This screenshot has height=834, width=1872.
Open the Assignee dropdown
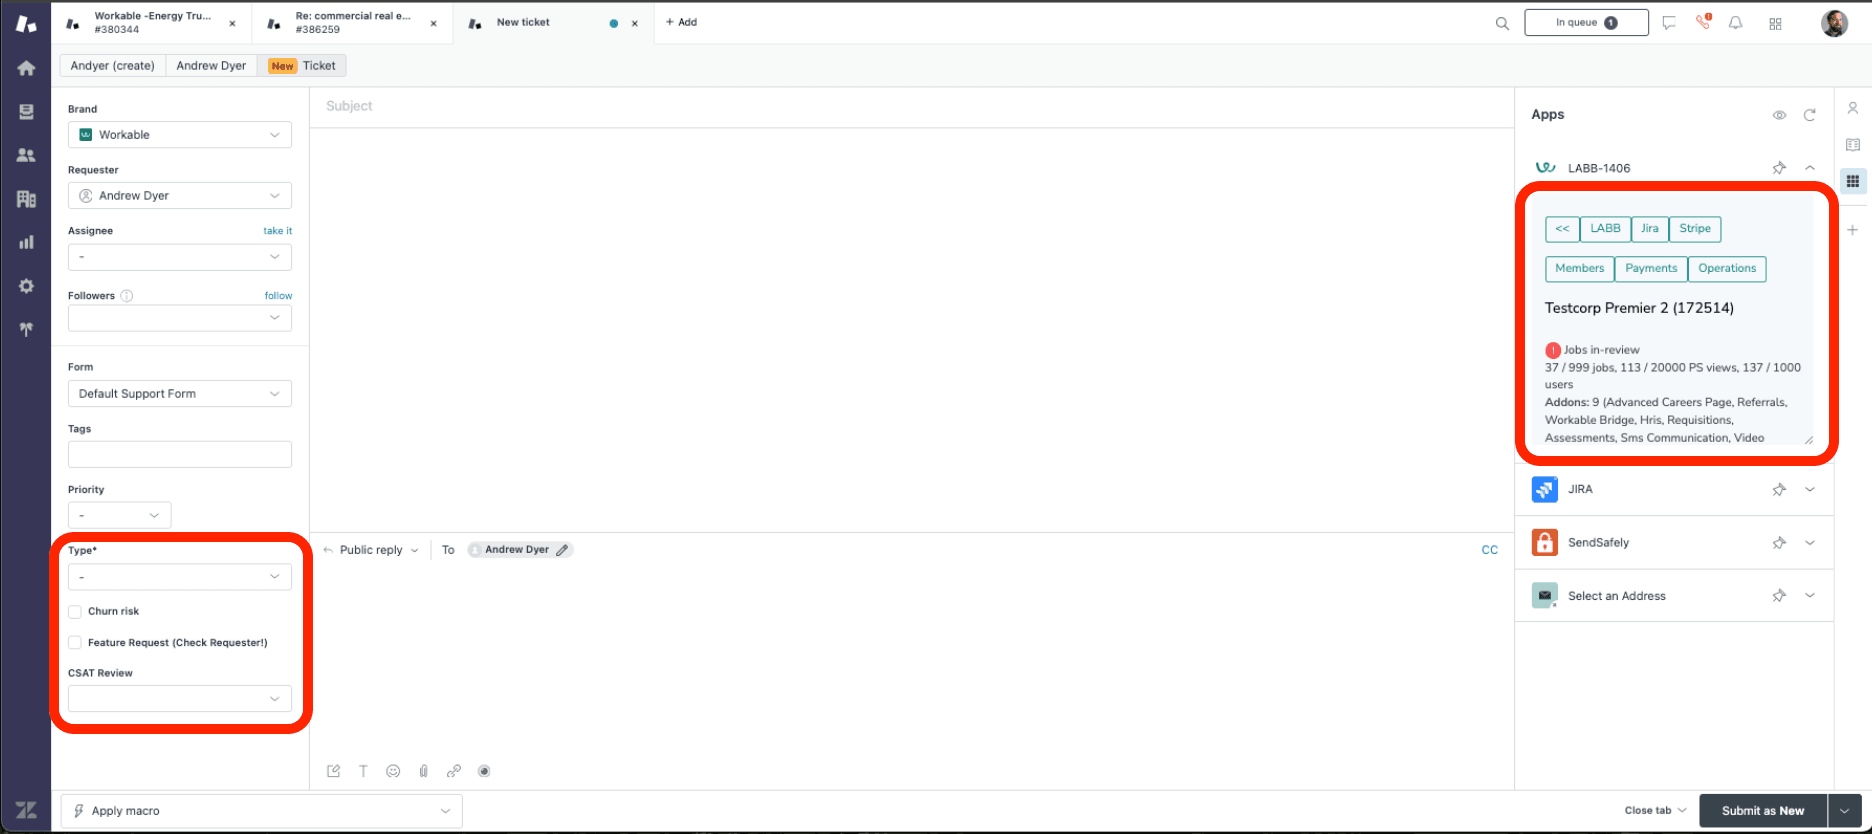(x=180, y=257)
